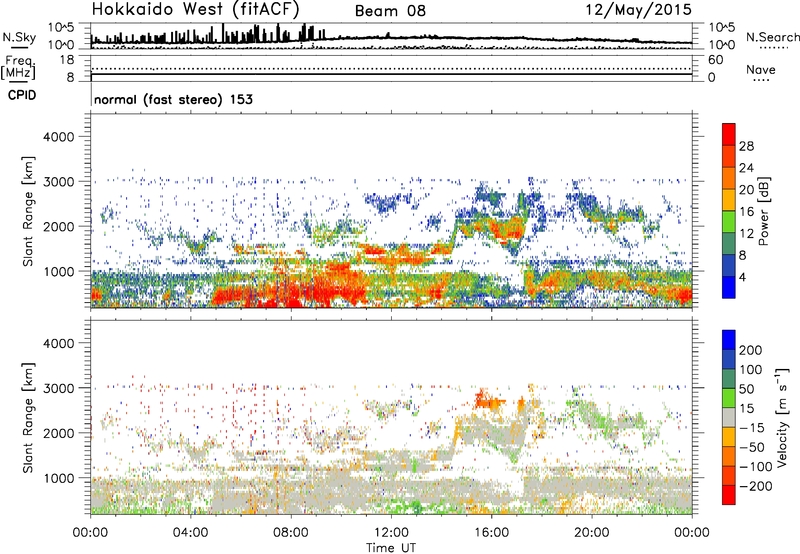800x554 pixels.
Task: Click the '18' frequency axis tick
Action: [67, 60]
